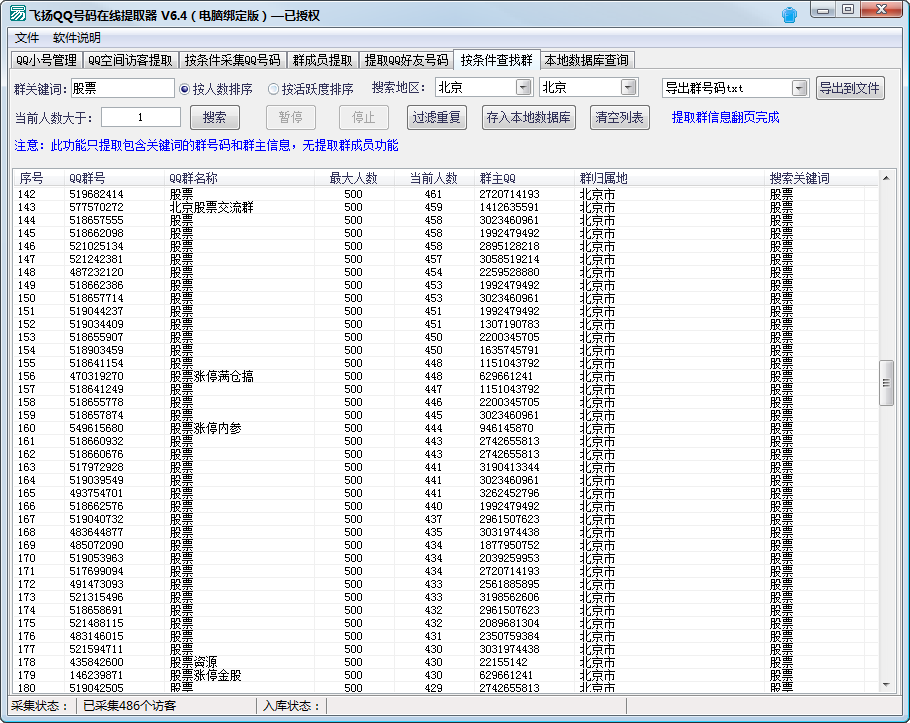Sort by QQ群号 column header

tap(115, 178)
